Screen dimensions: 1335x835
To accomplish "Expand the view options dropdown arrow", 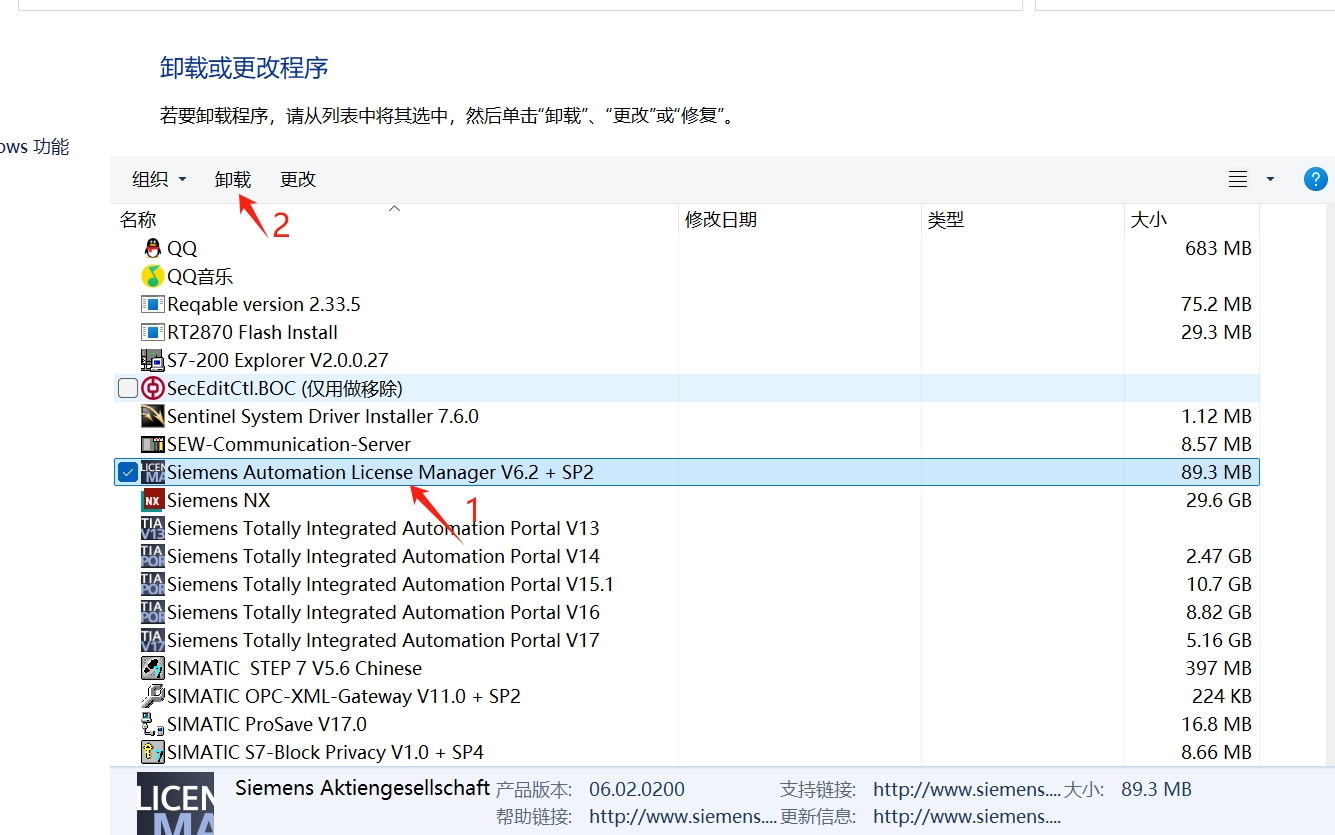I will coord(1270,179).
